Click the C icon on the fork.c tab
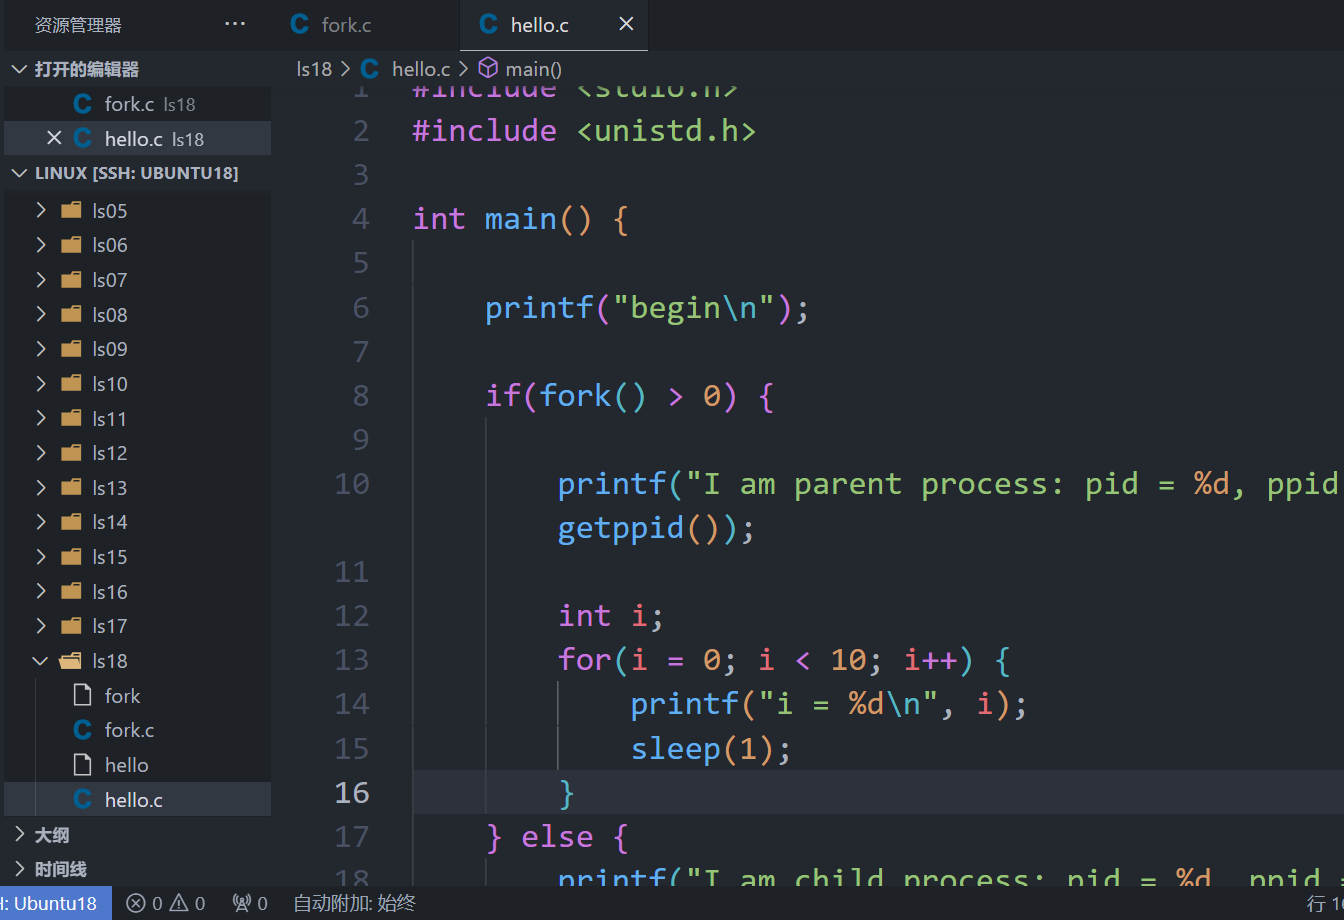Image resolution: width=1344 pixels, height=920 pixels. pos(300,24)
